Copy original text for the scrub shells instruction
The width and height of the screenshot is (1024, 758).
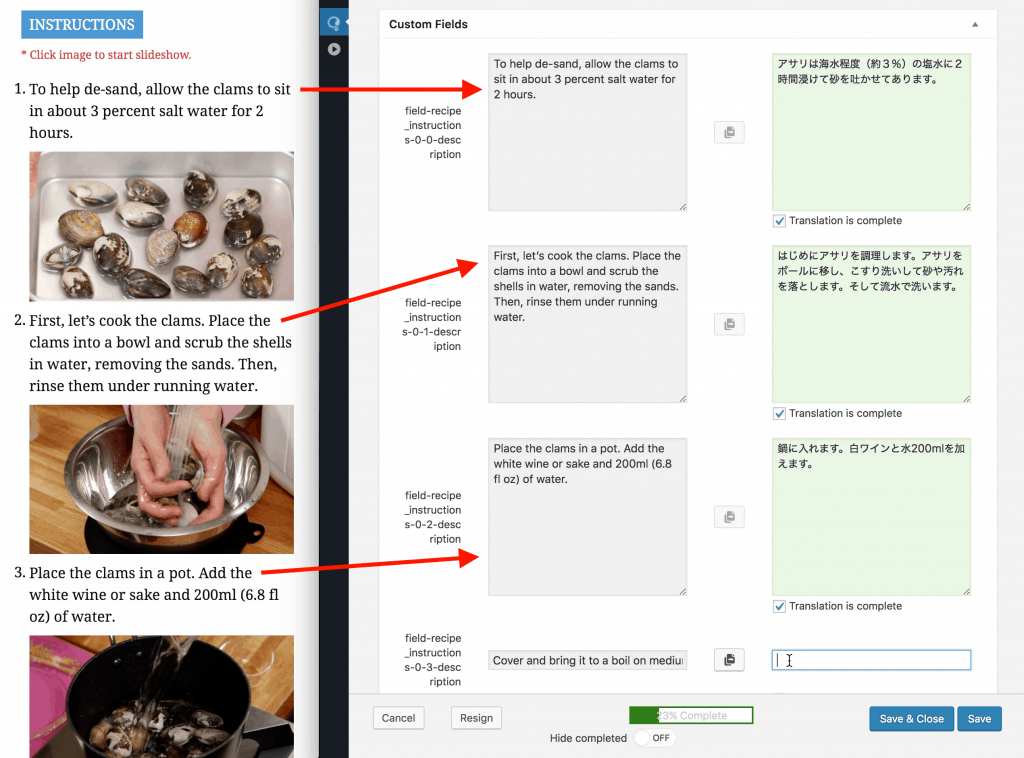pyautogui.click(x=729, y=324)
